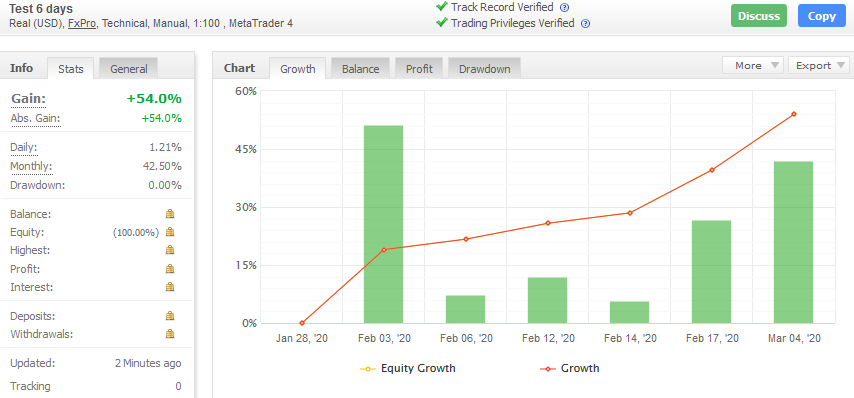The width and height of the screenshot is (854, 398).
Task: Select the Profit chart tab
Action: (419, 69)
